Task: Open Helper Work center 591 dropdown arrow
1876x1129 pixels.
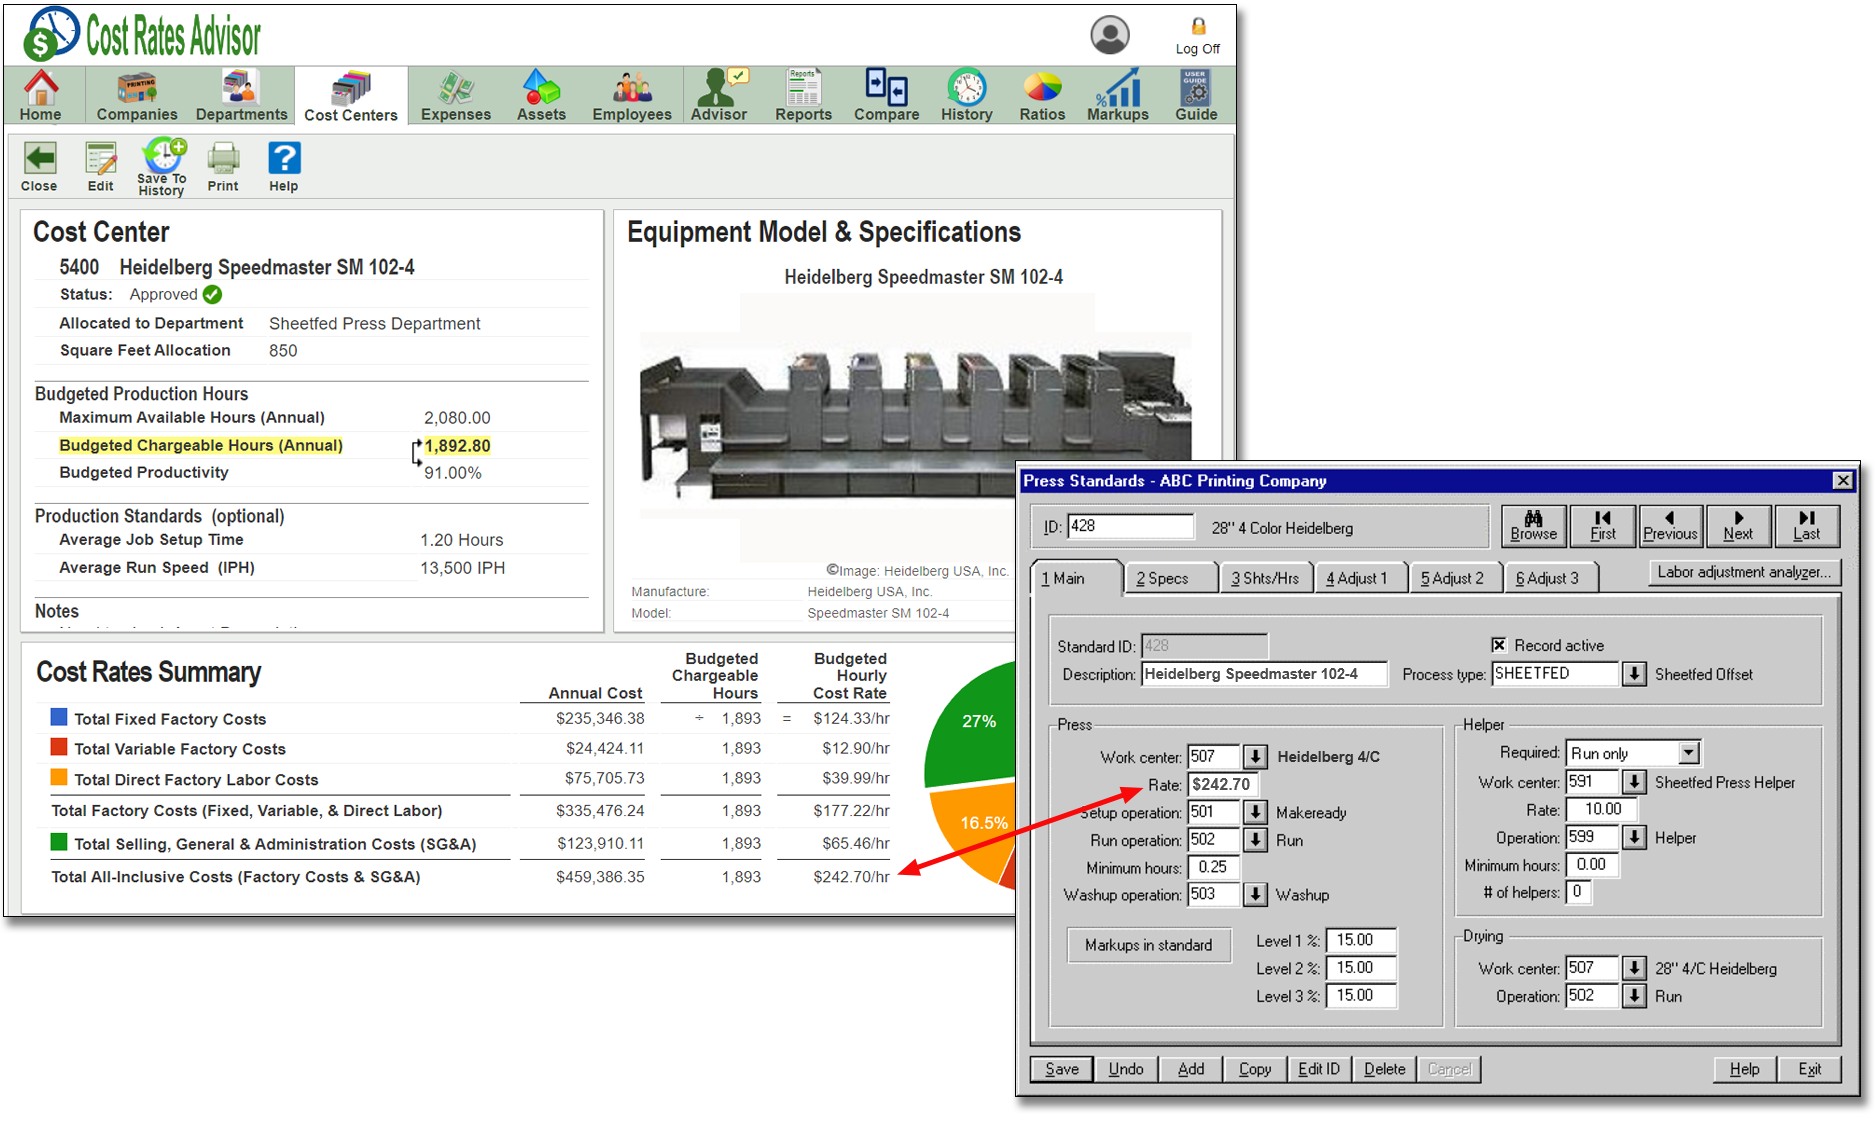Action: point(1634,781)
